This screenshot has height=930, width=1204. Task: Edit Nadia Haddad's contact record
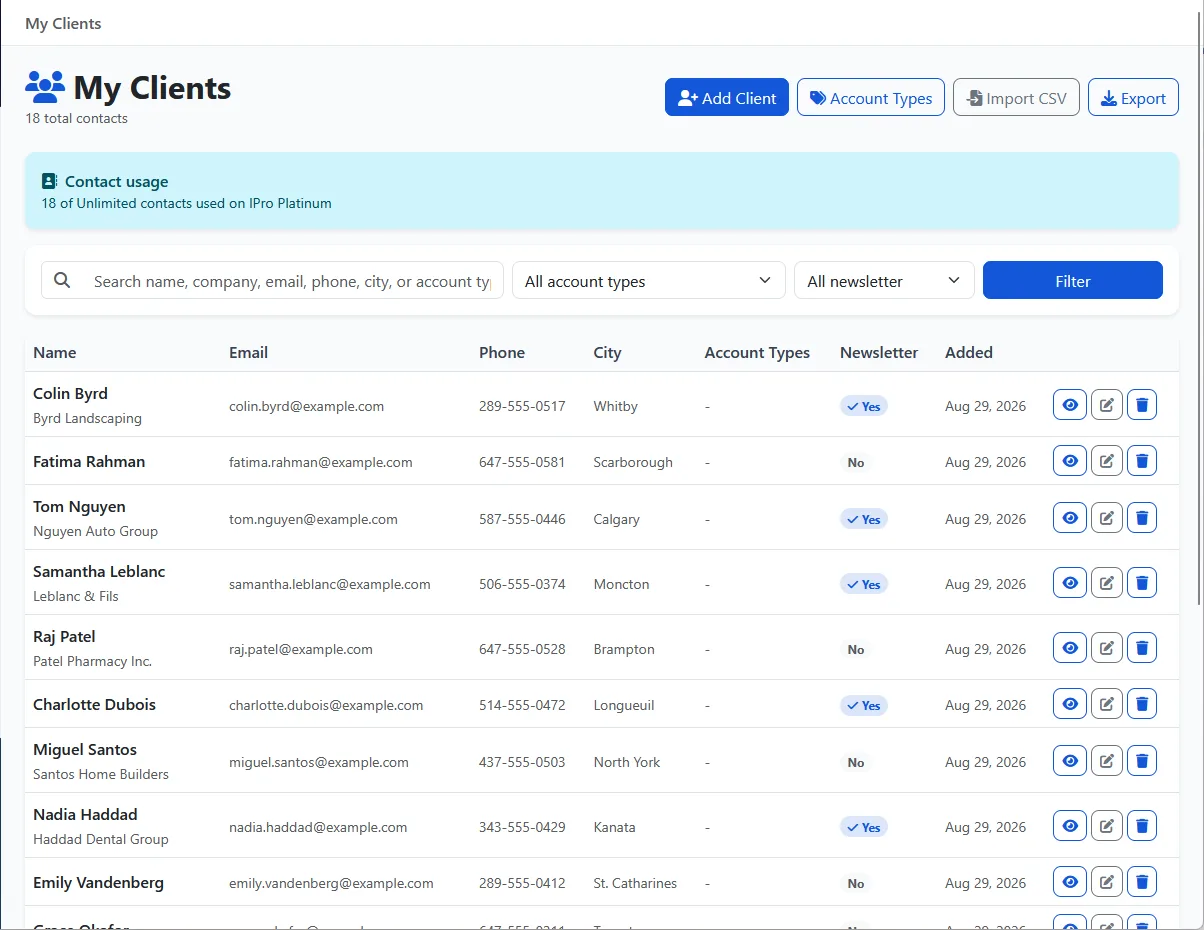(1107, 826)
